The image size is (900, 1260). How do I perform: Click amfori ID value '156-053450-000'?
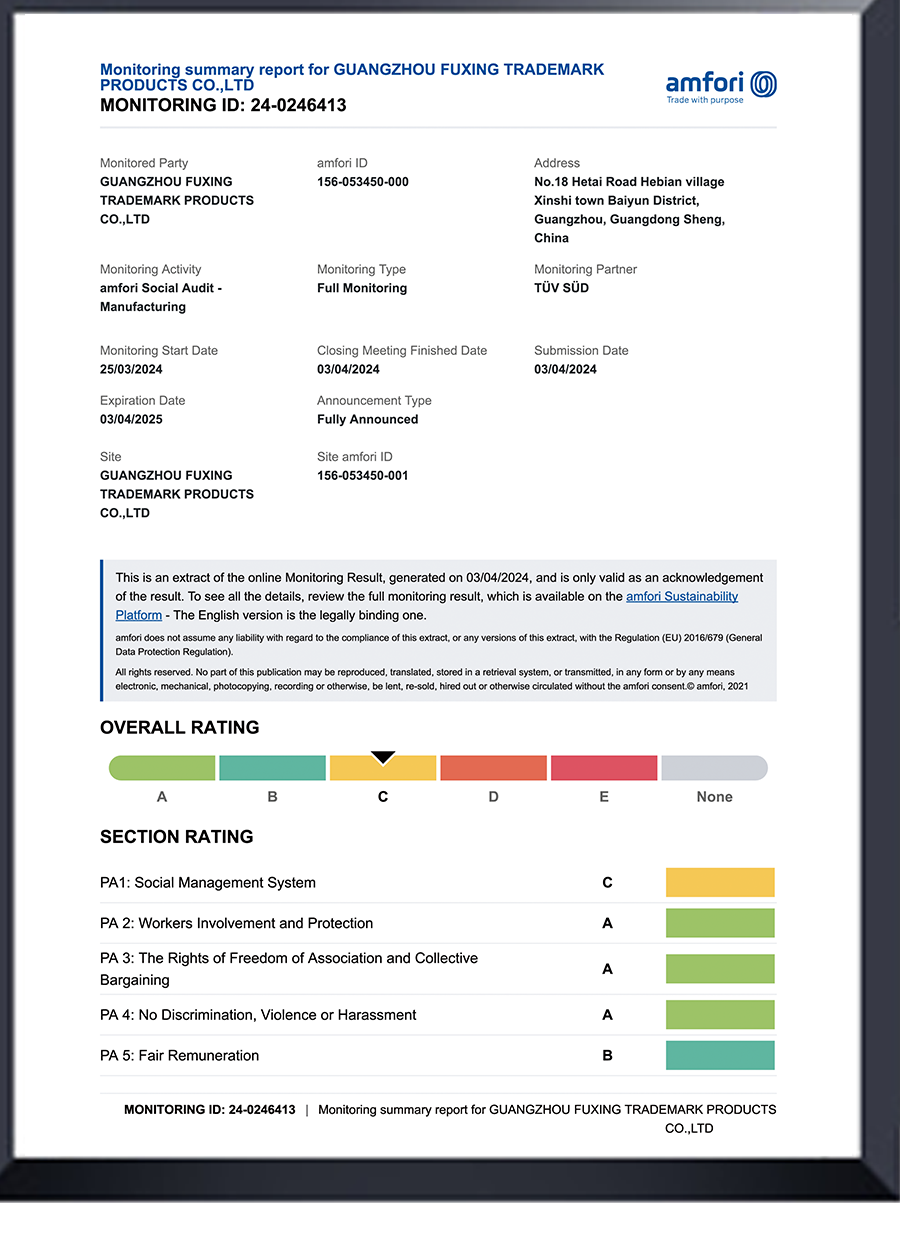point(363,182)
